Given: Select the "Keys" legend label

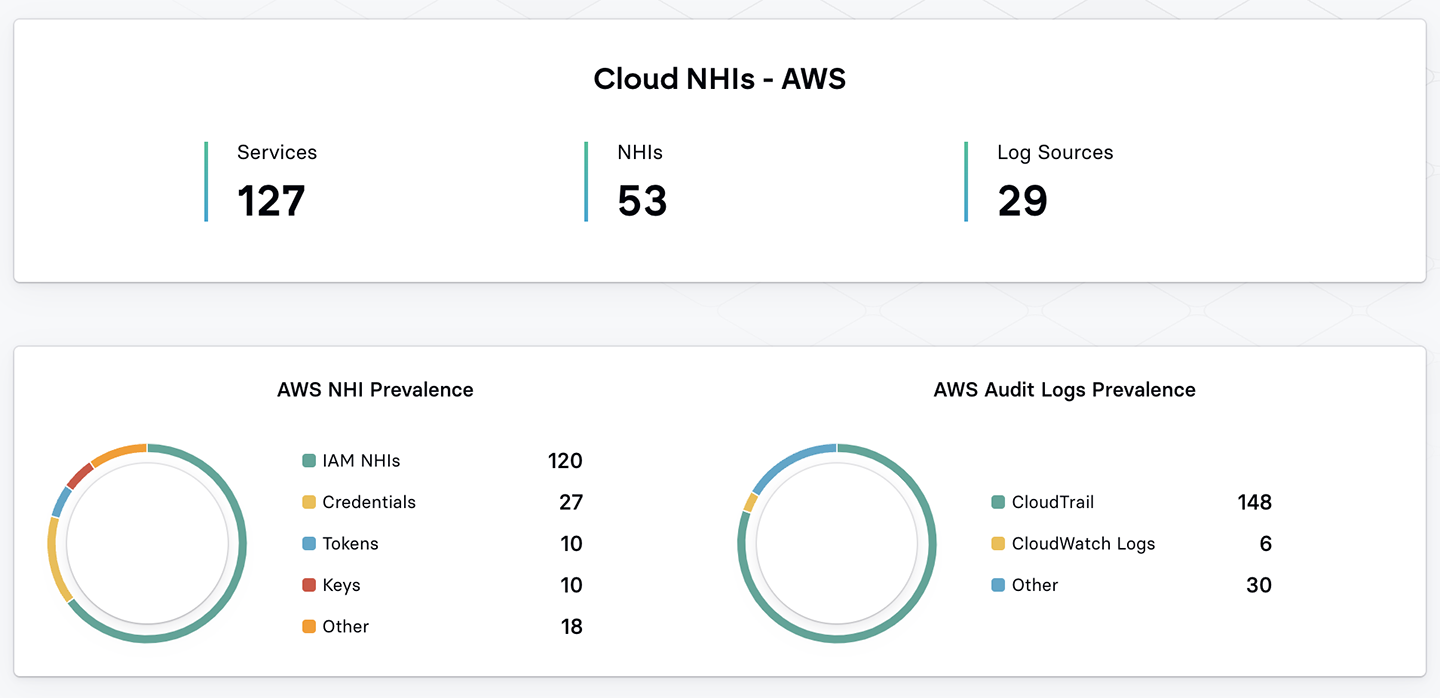Looking at the screenshot, I should click(x=341, y=585).
